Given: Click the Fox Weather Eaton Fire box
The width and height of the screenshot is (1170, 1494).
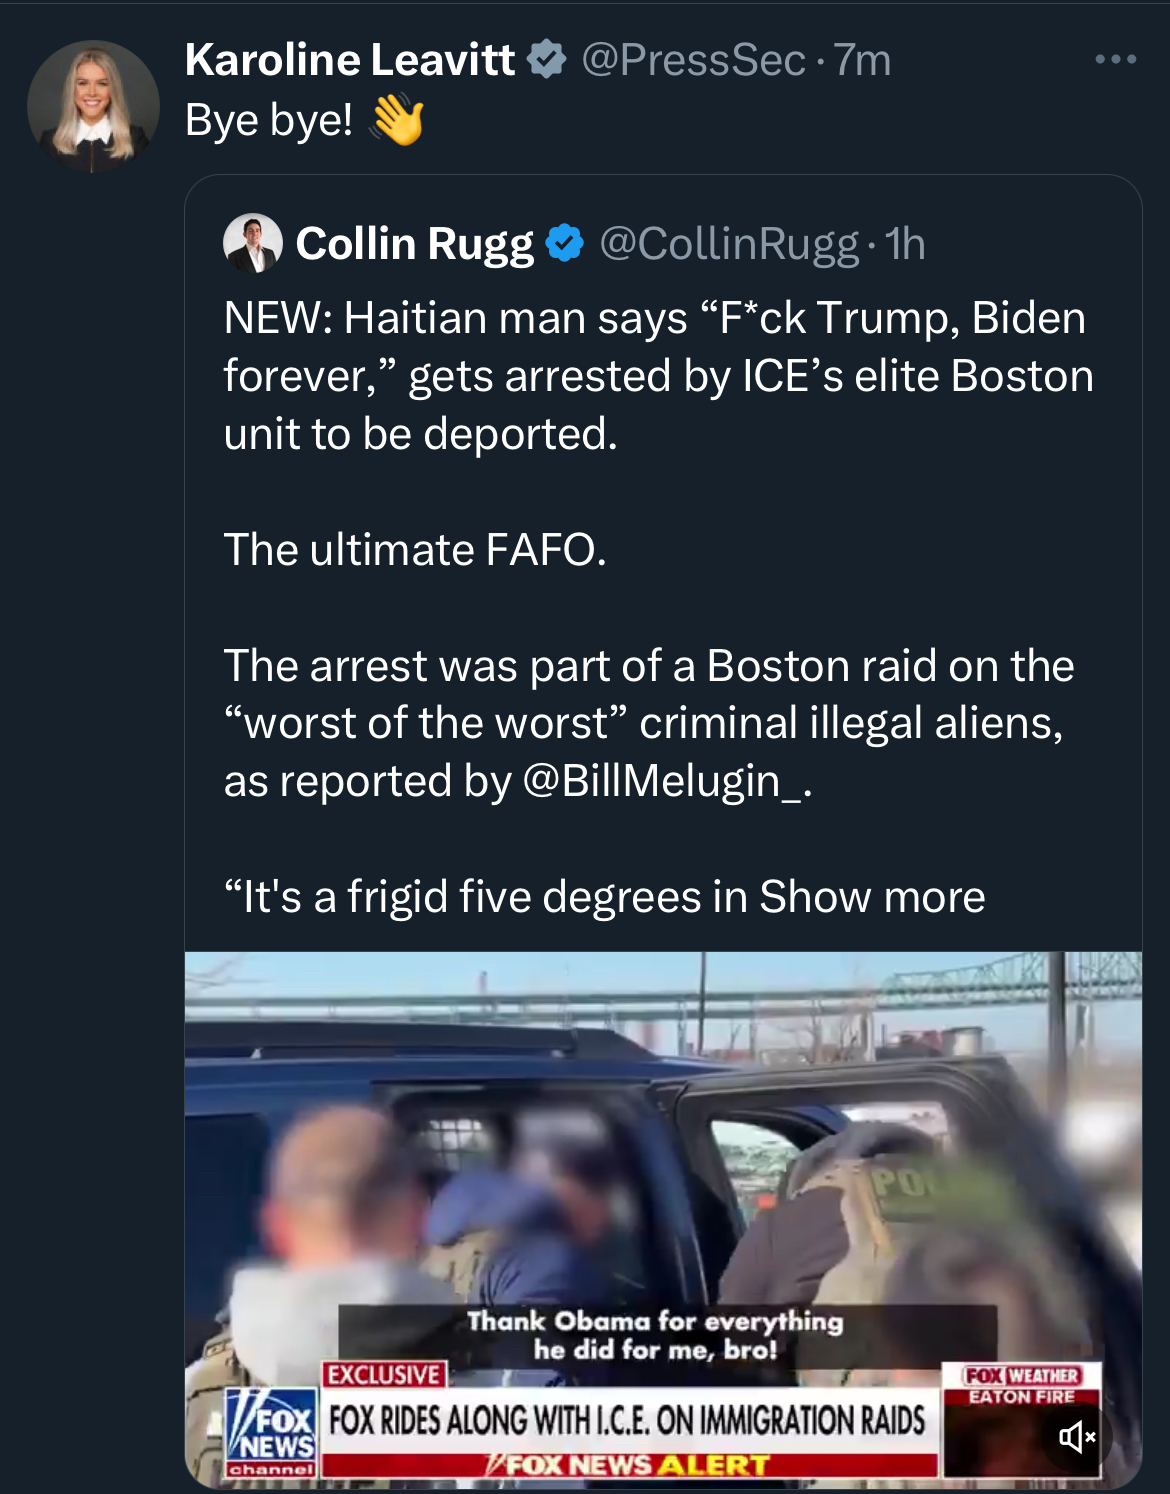Looking at the screenshot, I should [x=1021, y=1386].
